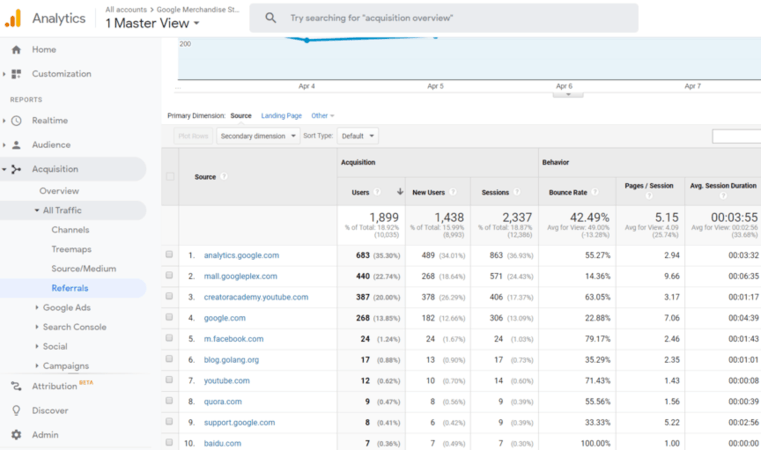Open the Channels report
The width and height of the screenshot is (761, 450).
point(70,230)
